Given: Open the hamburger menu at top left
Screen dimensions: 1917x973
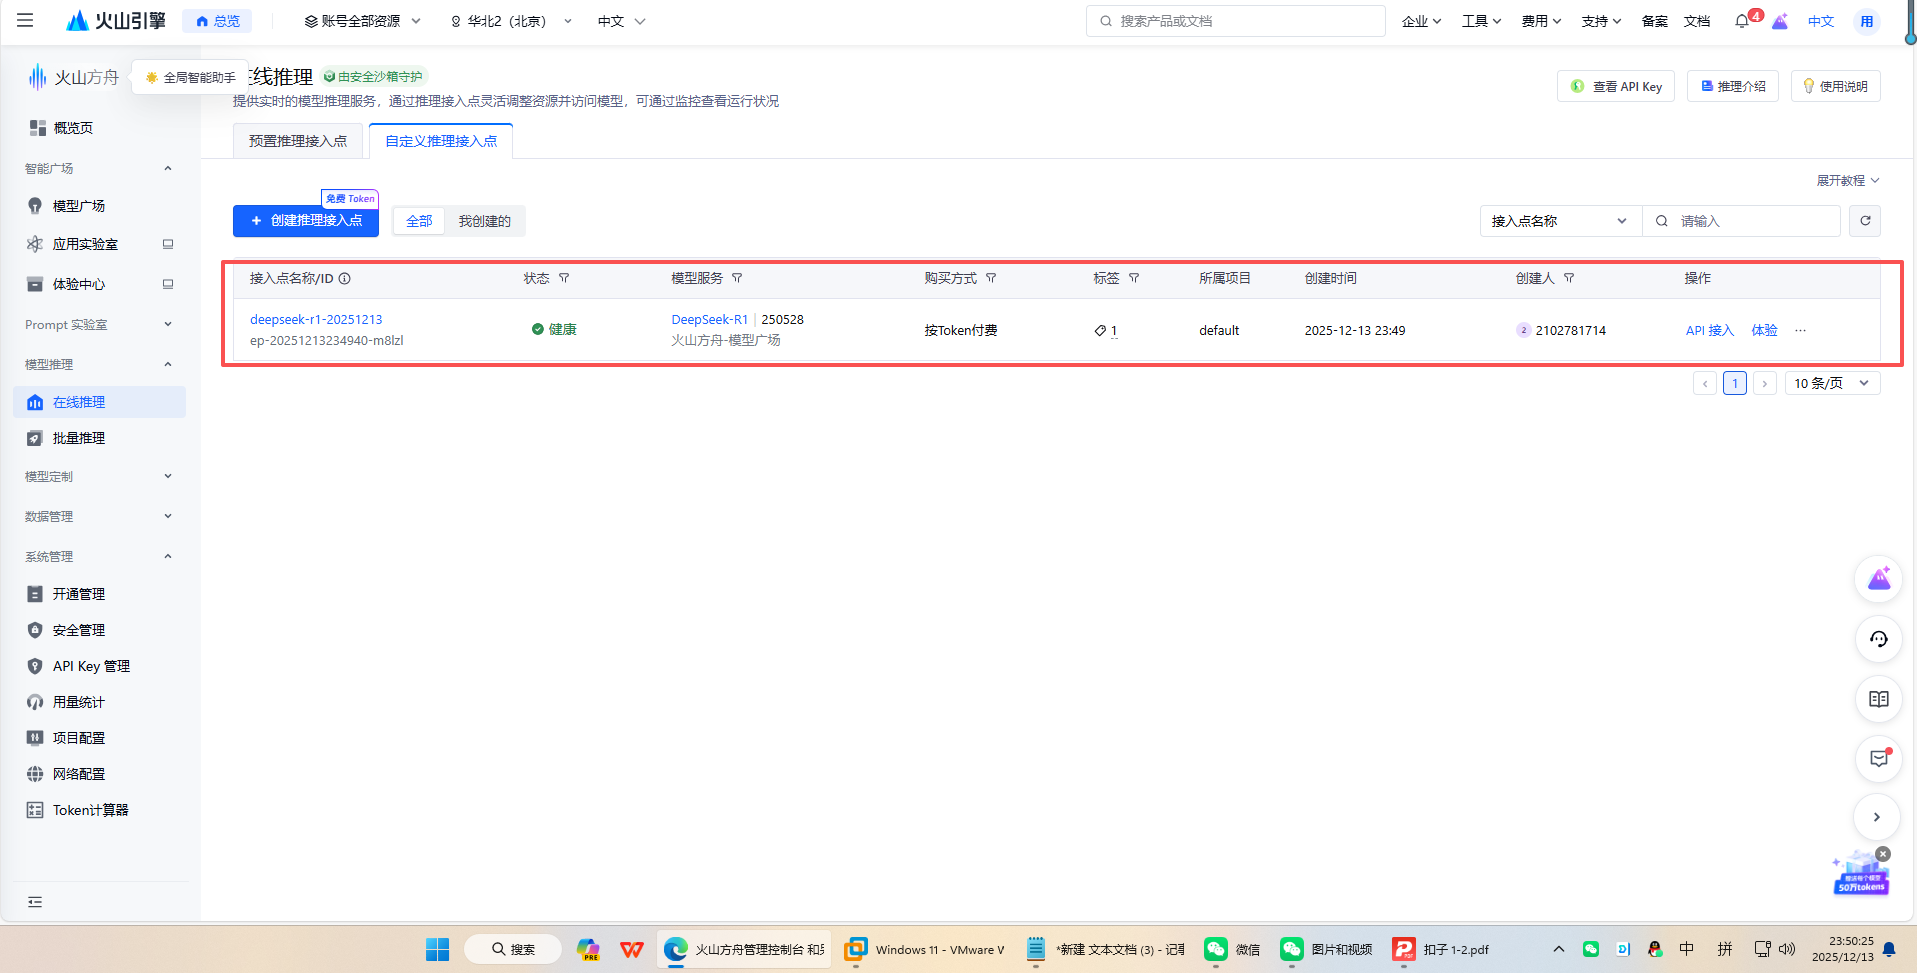Looking at the screenshot, I should [x=25, y=20].
